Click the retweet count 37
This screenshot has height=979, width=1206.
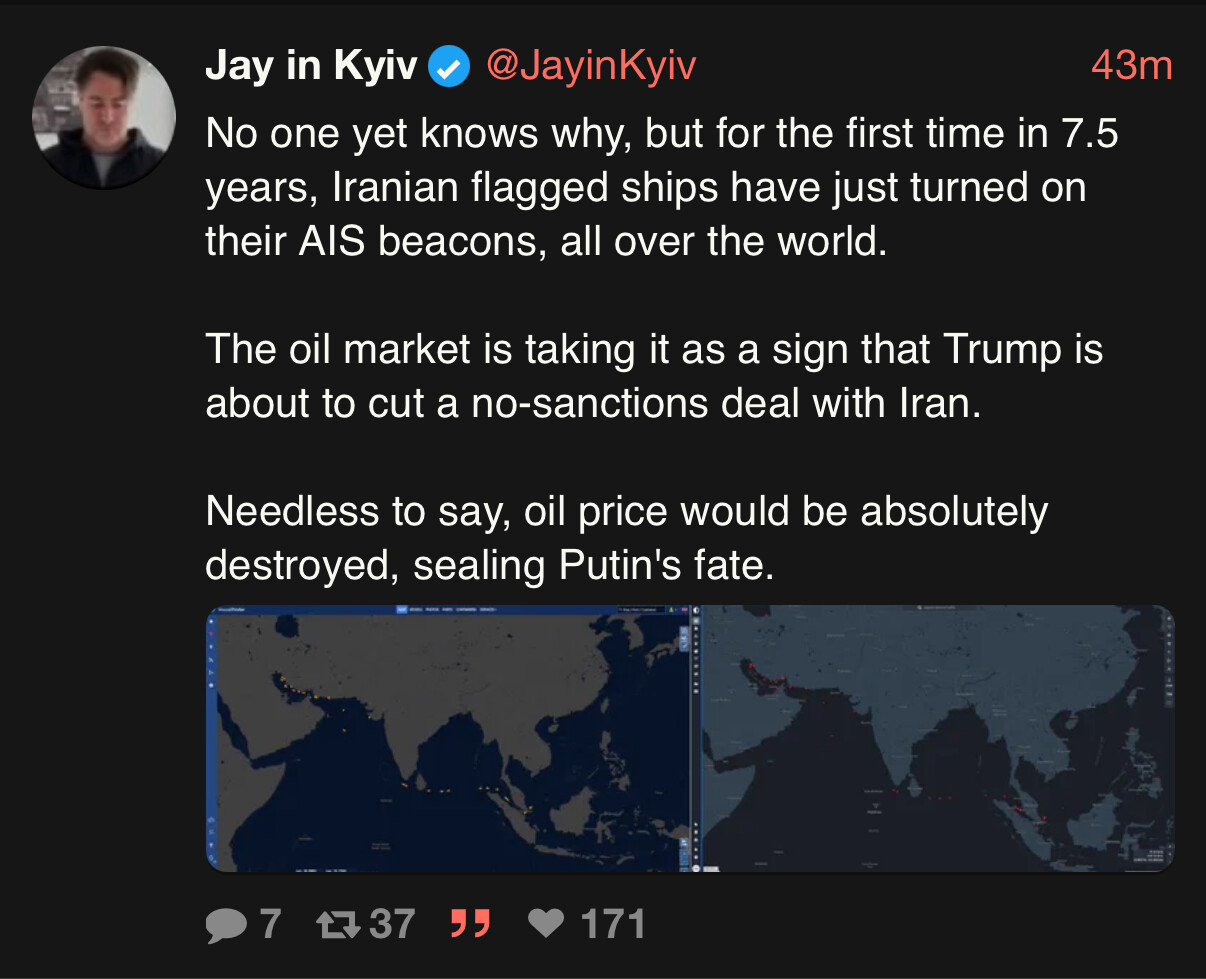click(x=392, y=924)
